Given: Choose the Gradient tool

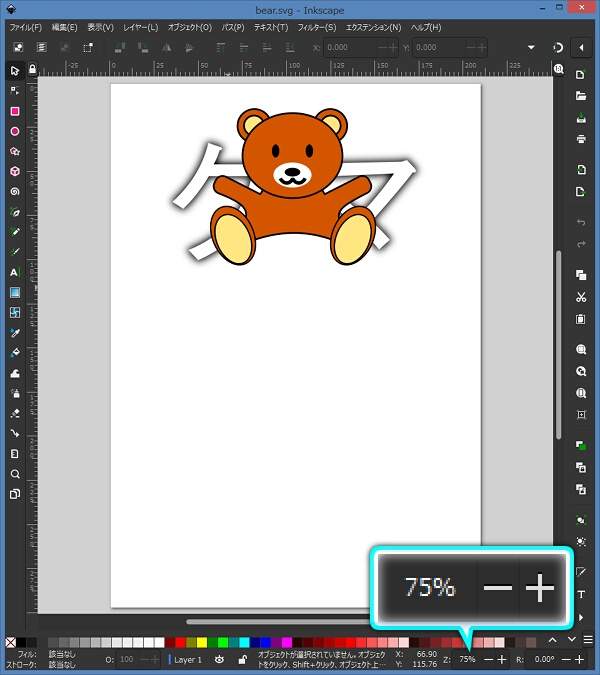Looking at the screenshot, I should pos(15,293).
